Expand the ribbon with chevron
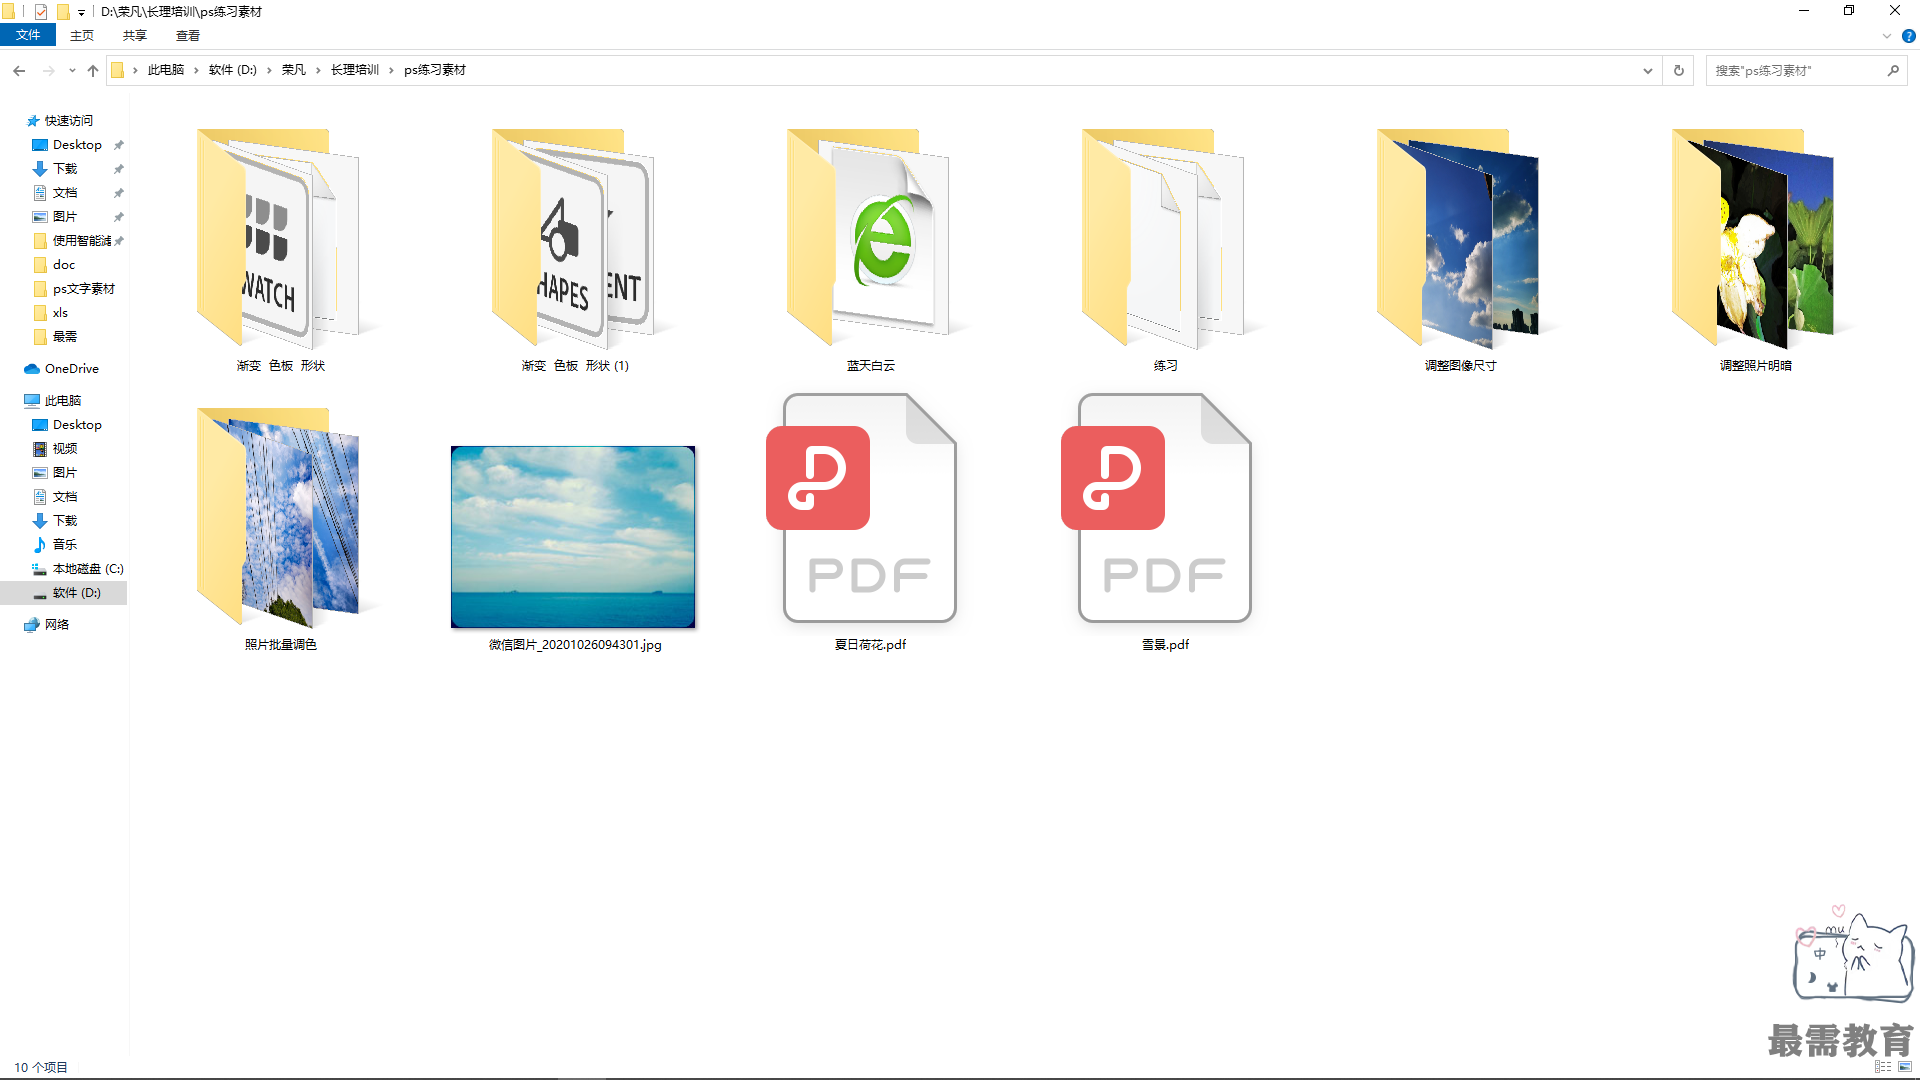 tap(1887, 36)
